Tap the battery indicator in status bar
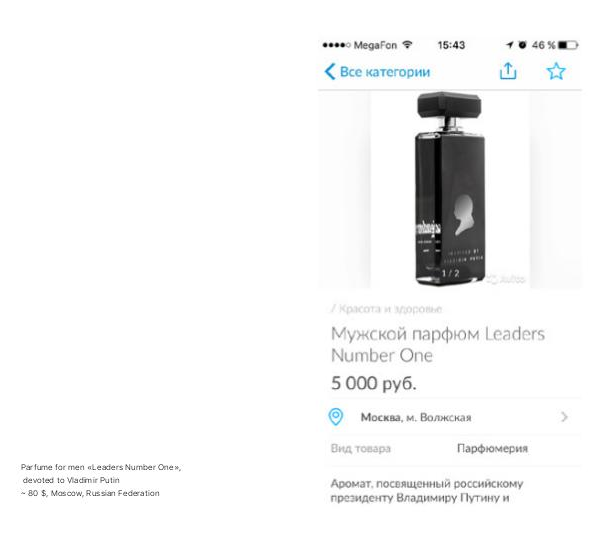Viewport: 600px width, 543px height. point(568,45)
